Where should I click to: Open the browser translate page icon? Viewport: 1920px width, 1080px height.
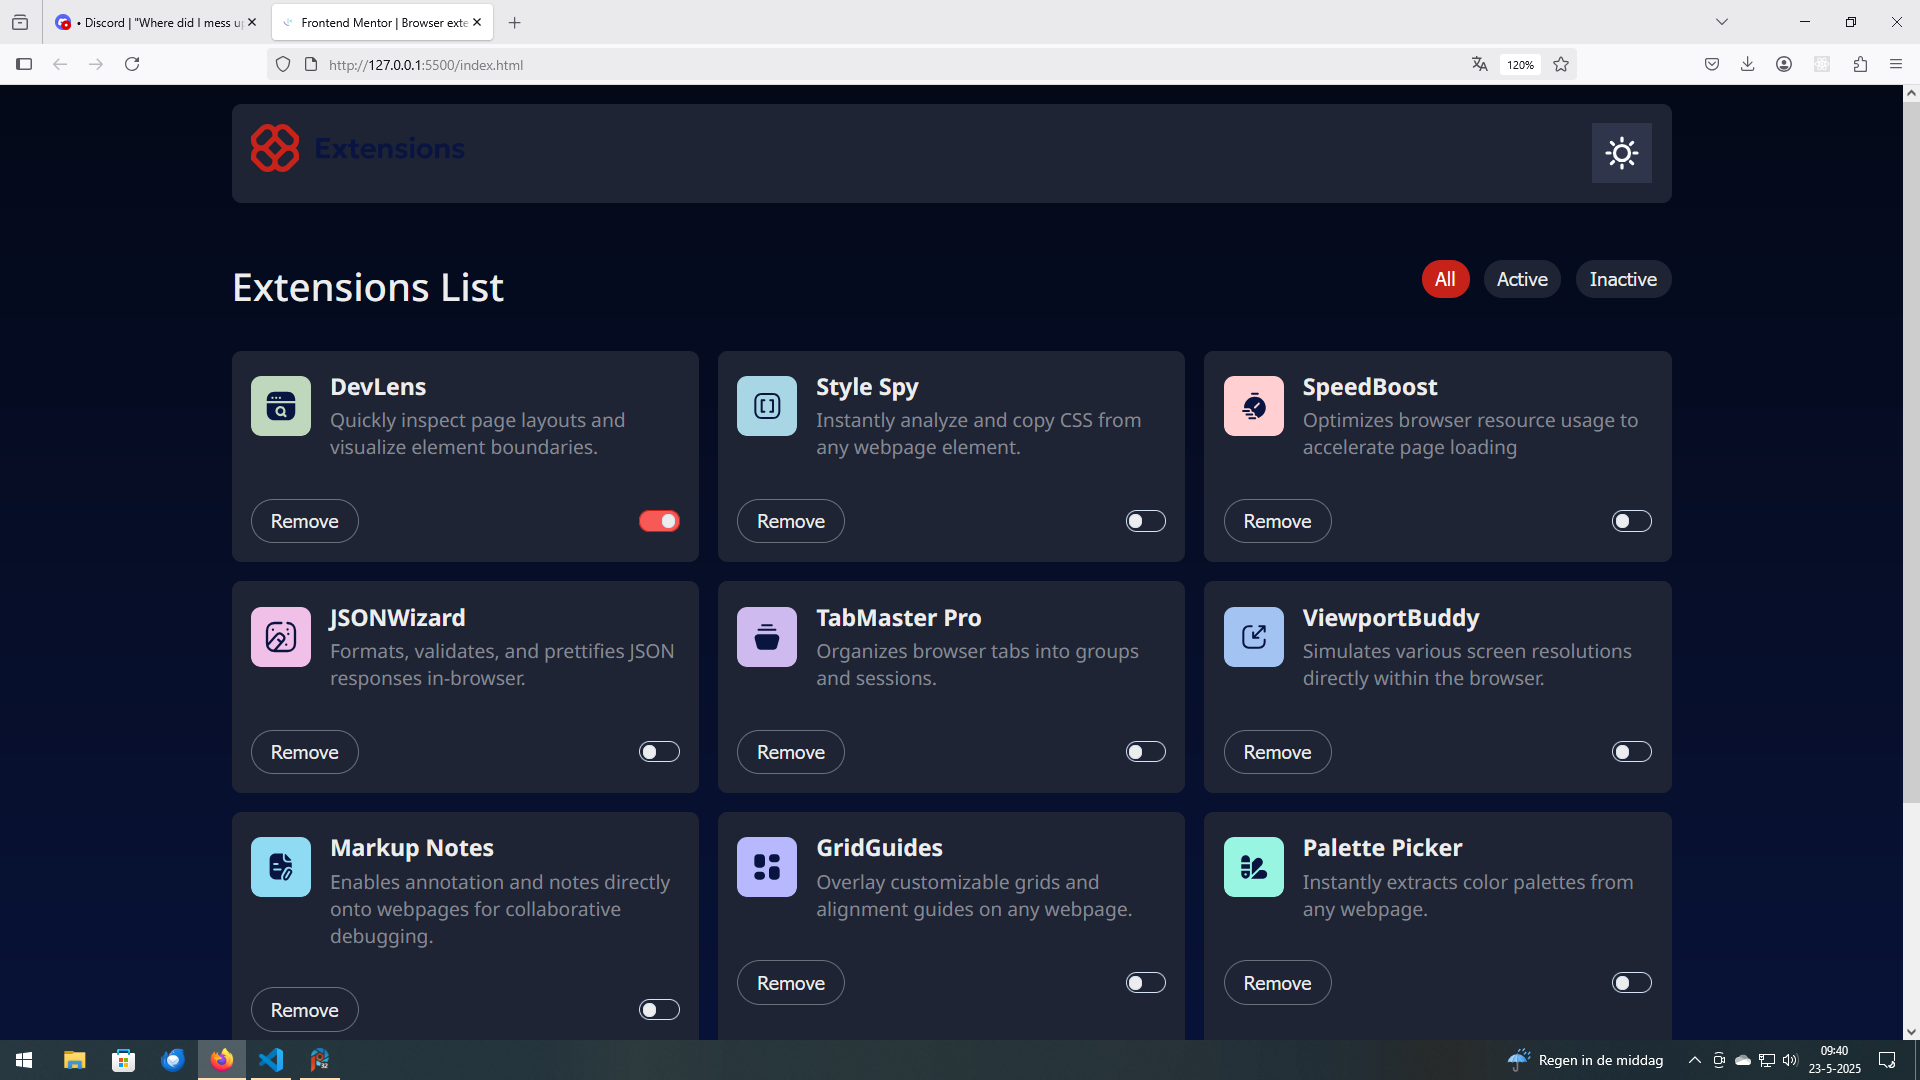pyautogui.click(x=1479, y=64)
